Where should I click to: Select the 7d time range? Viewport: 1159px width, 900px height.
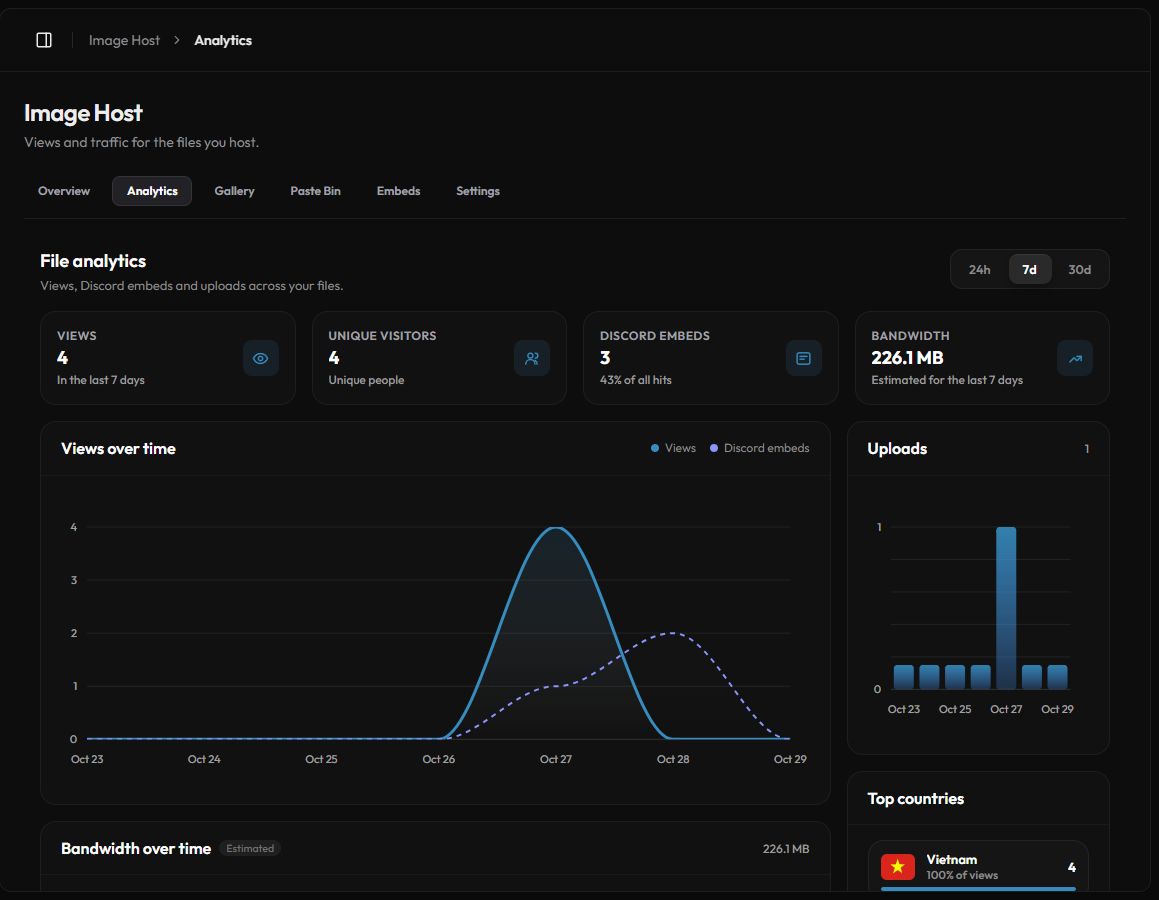(1029, 270)
